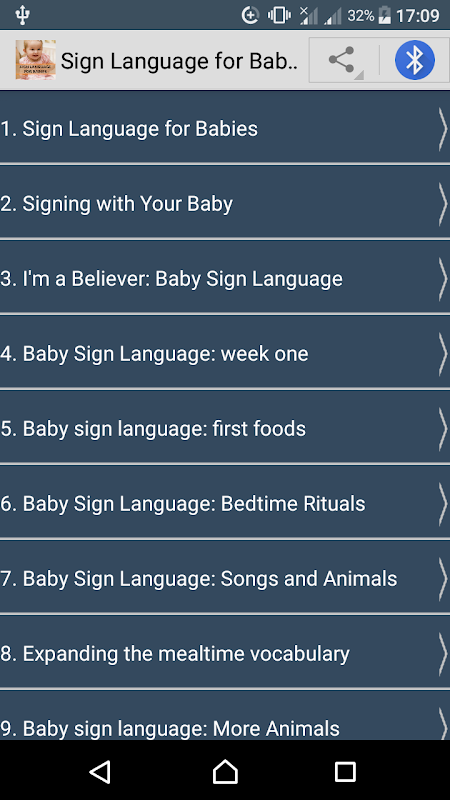Open Baby sign language: More Animals
This screenshot has height=800, width=450.
point(225,716)
